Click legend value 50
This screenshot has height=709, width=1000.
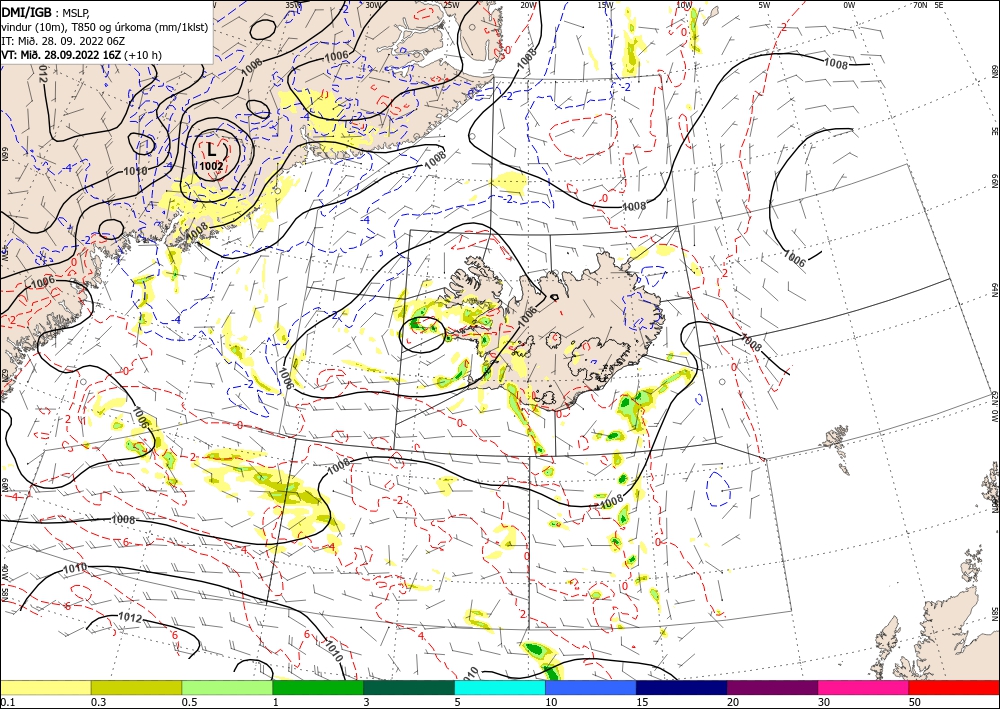[x=915, y=702]
